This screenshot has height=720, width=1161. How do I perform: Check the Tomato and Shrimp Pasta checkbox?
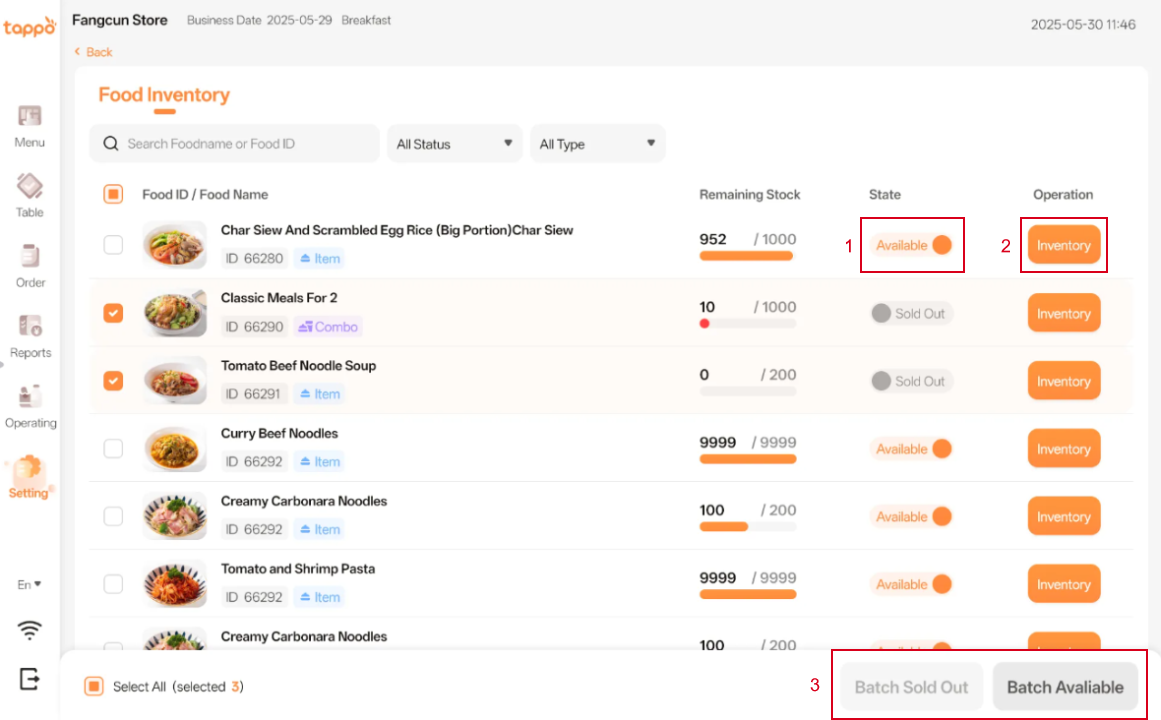[x=114, y=584]
